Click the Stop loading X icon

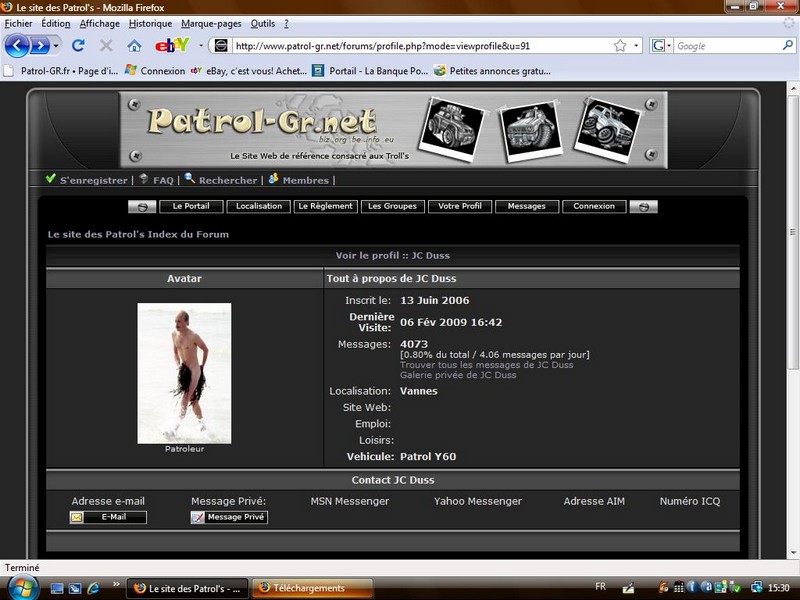pos(106,46)
